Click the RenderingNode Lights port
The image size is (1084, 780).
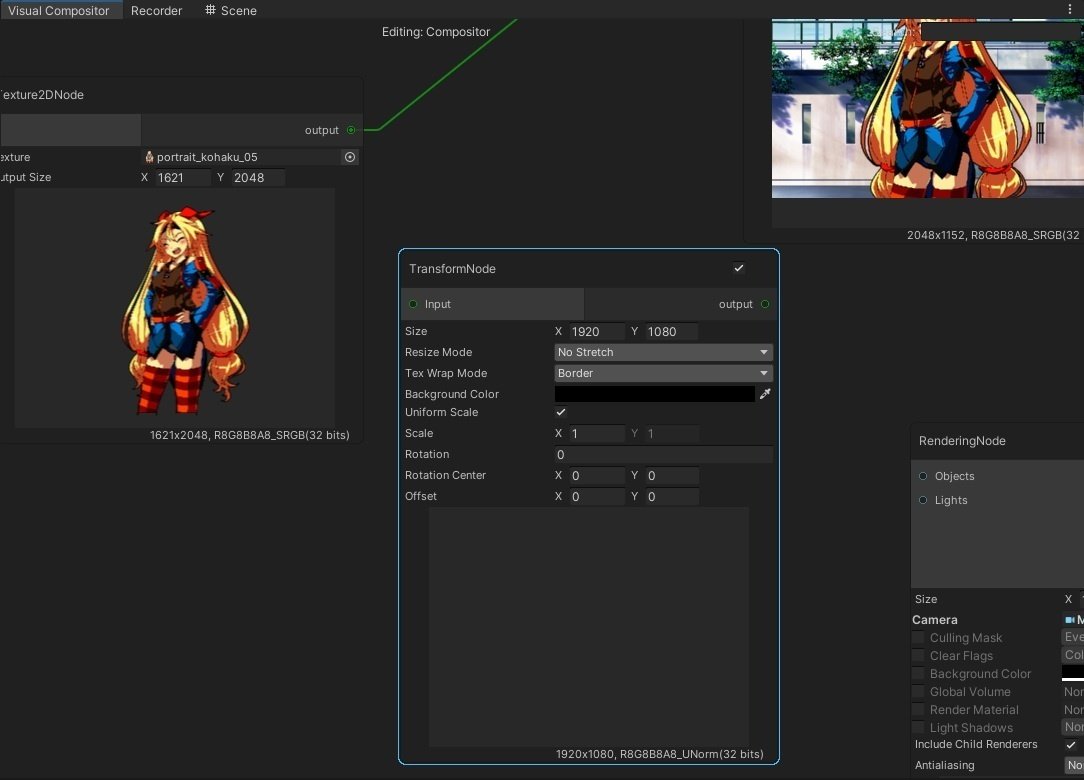(x=923, y=501)
